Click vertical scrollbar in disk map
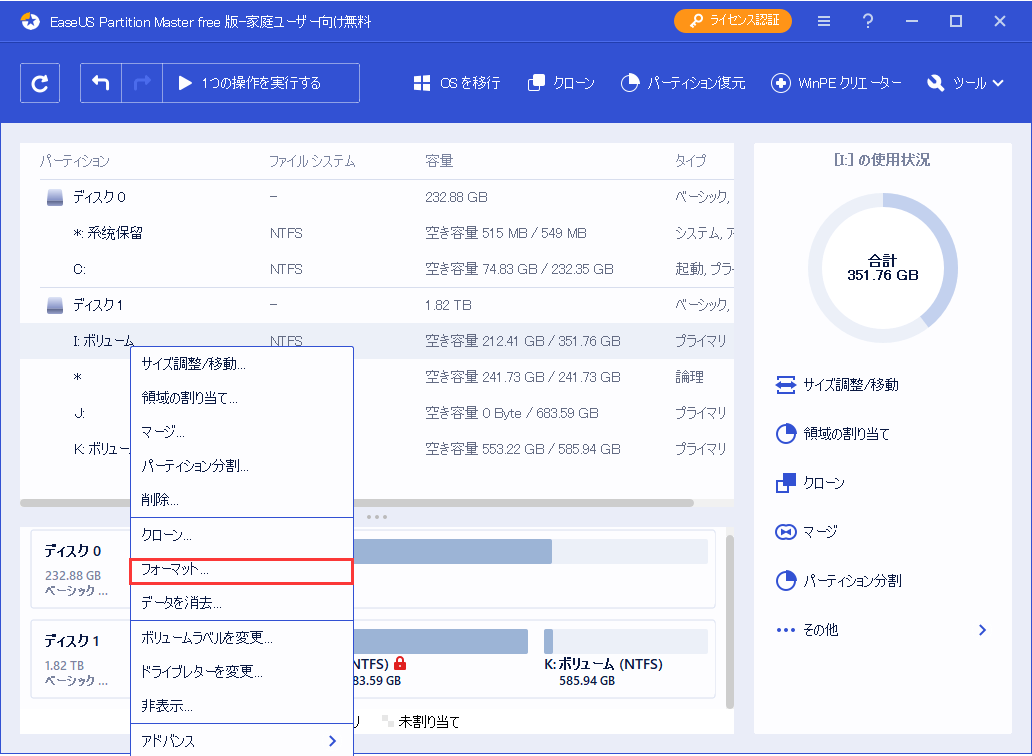Screen dimensions: 1032x756 click(x=729, y=622)
